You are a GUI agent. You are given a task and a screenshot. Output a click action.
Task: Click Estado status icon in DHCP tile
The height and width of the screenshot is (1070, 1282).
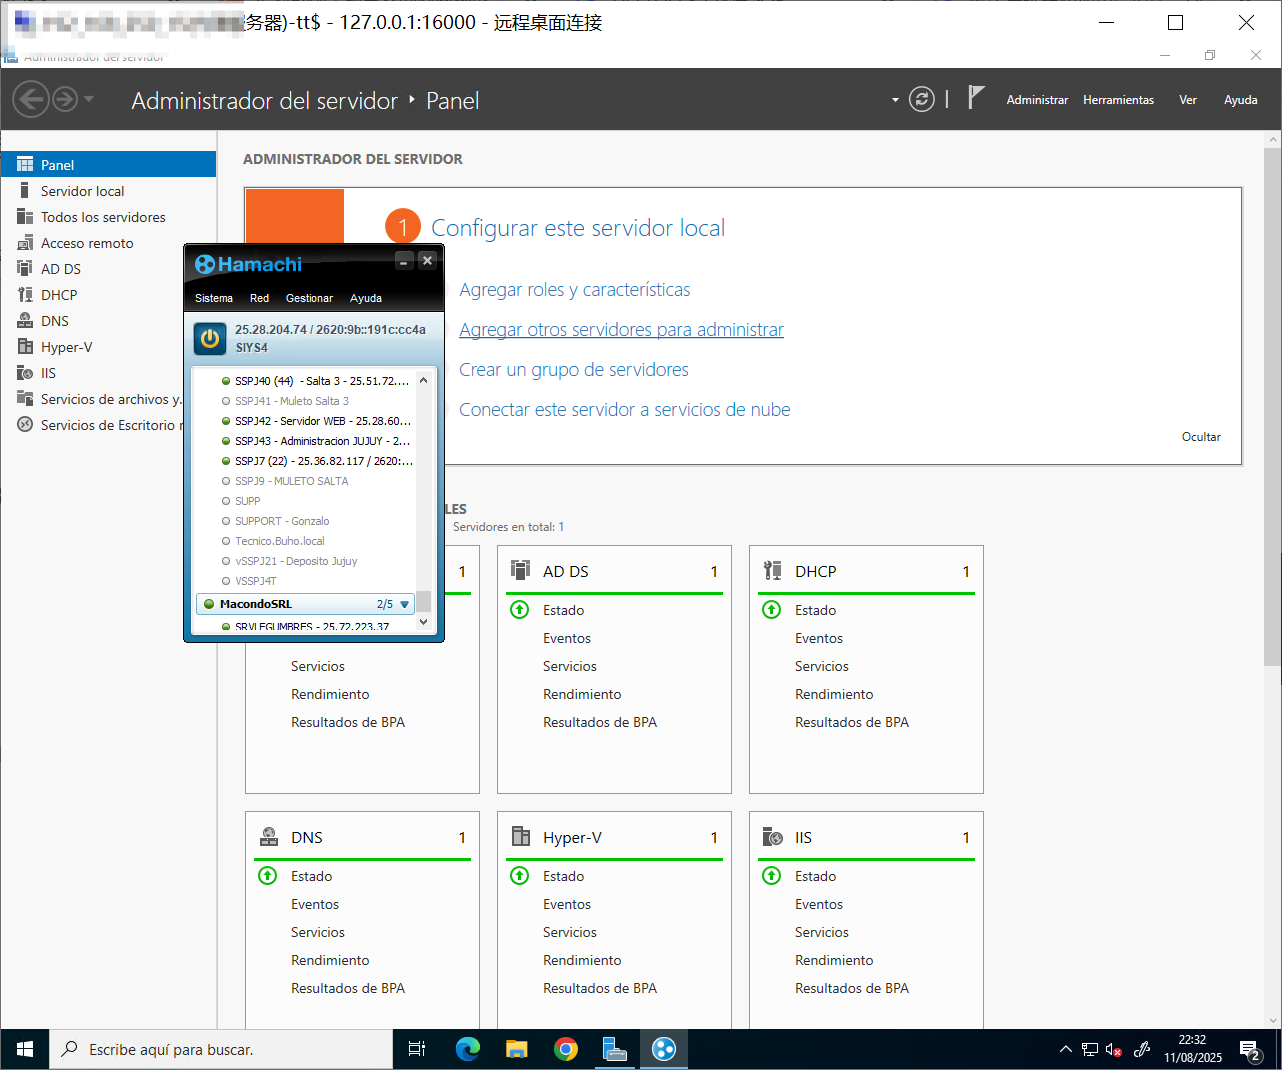point(772,610)
